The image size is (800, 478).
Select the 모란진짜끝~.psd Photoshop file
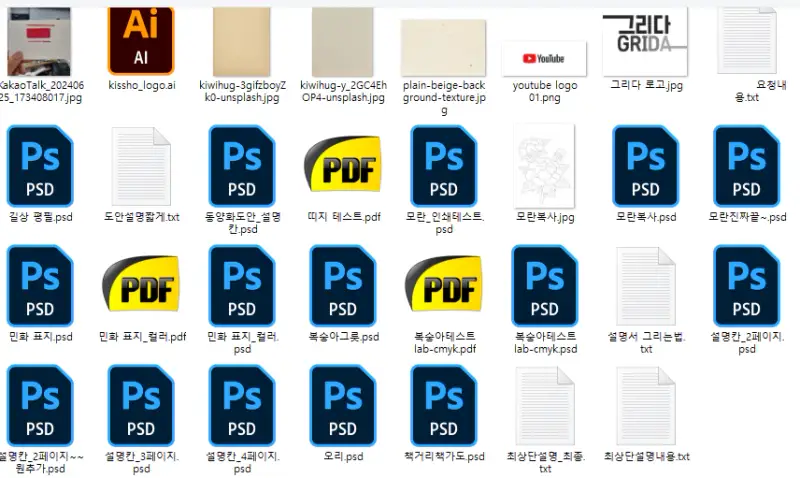point(747,166)
